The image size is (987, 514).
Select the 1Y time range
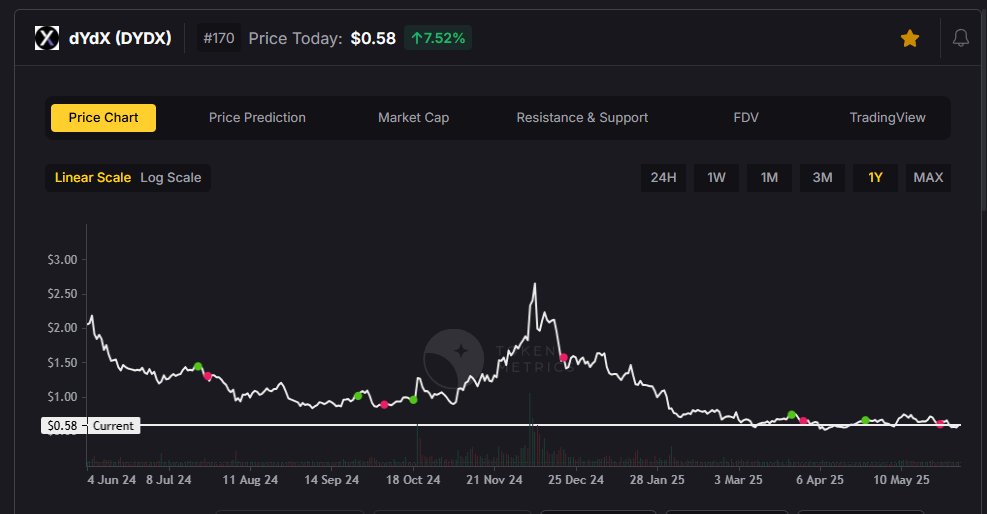[x=875, y=177]
